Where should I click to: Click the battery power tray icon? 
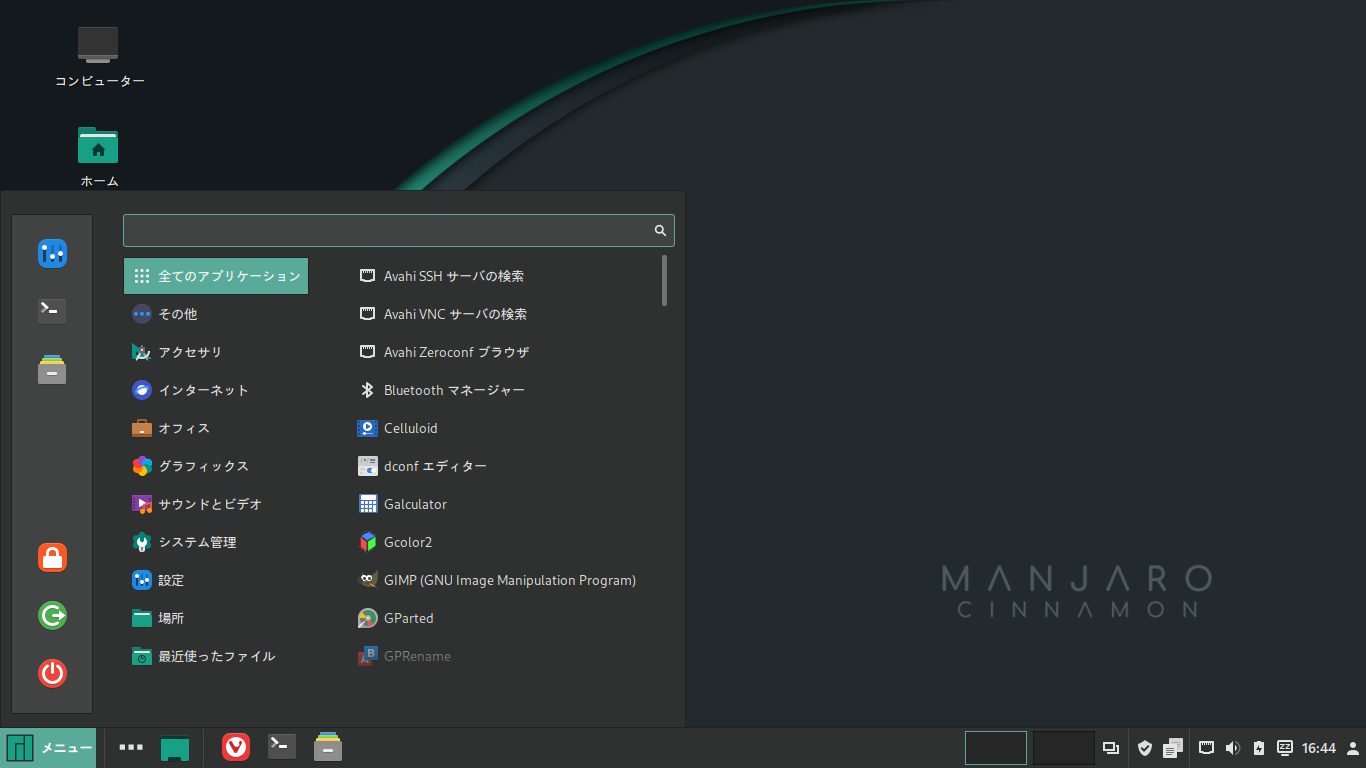pyautogui.click(x=1259, y=748)
